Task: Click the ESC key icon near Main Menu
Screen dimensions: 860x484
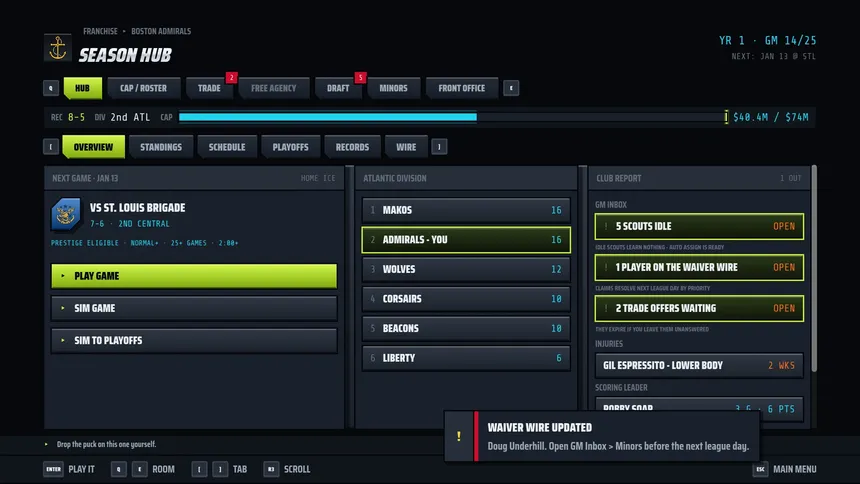Action: coord(760,469)
